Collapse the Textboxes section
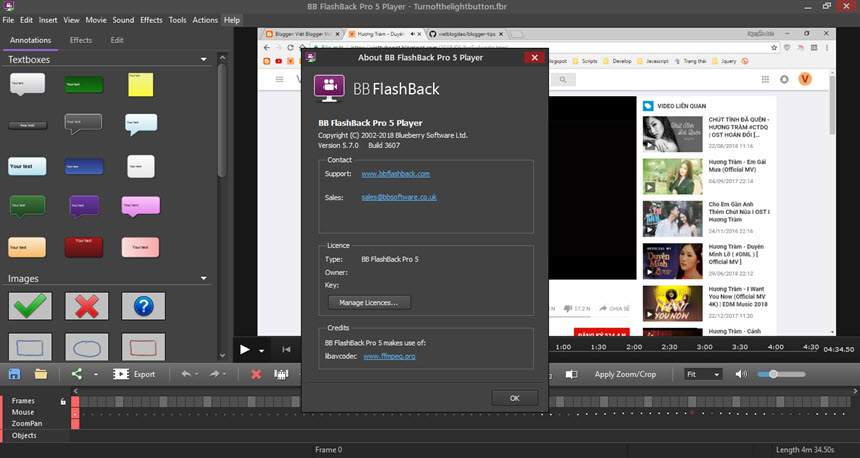Screen dimensions: 860x458 click(204, 59)
